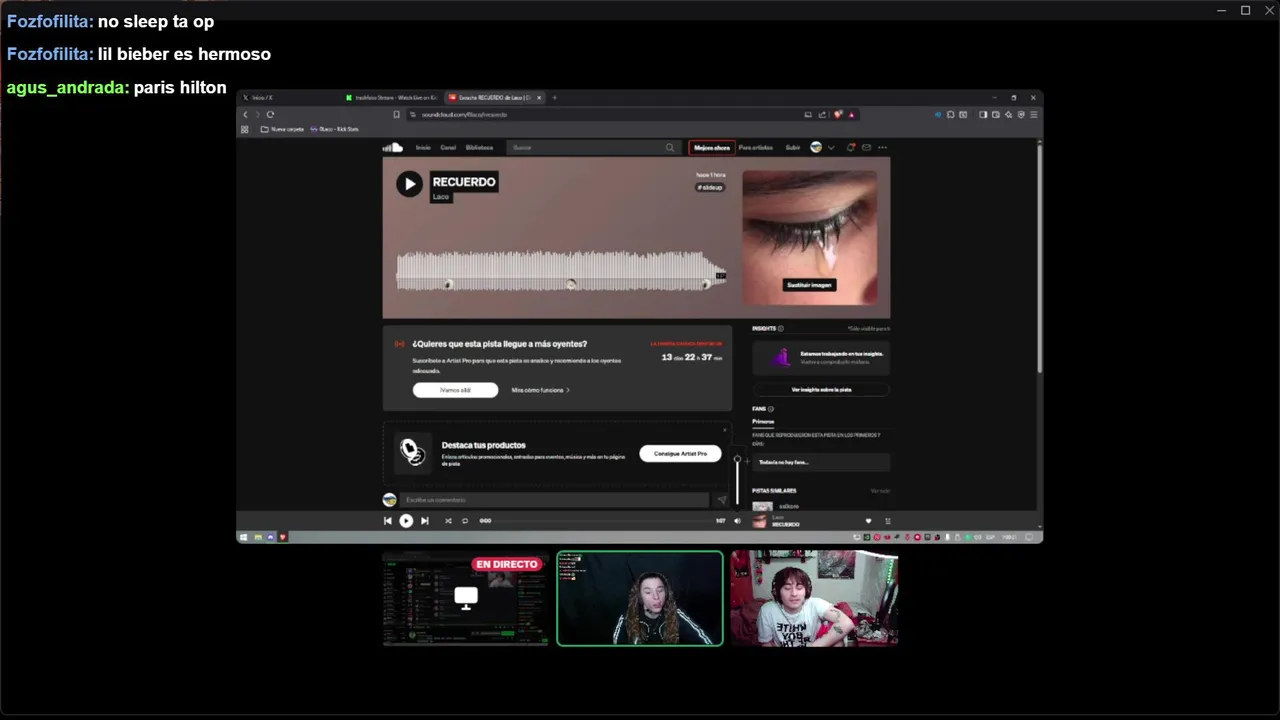Click the browser back arrow
The height and width of the screenshot is (720, 1280).
[246, 115]
